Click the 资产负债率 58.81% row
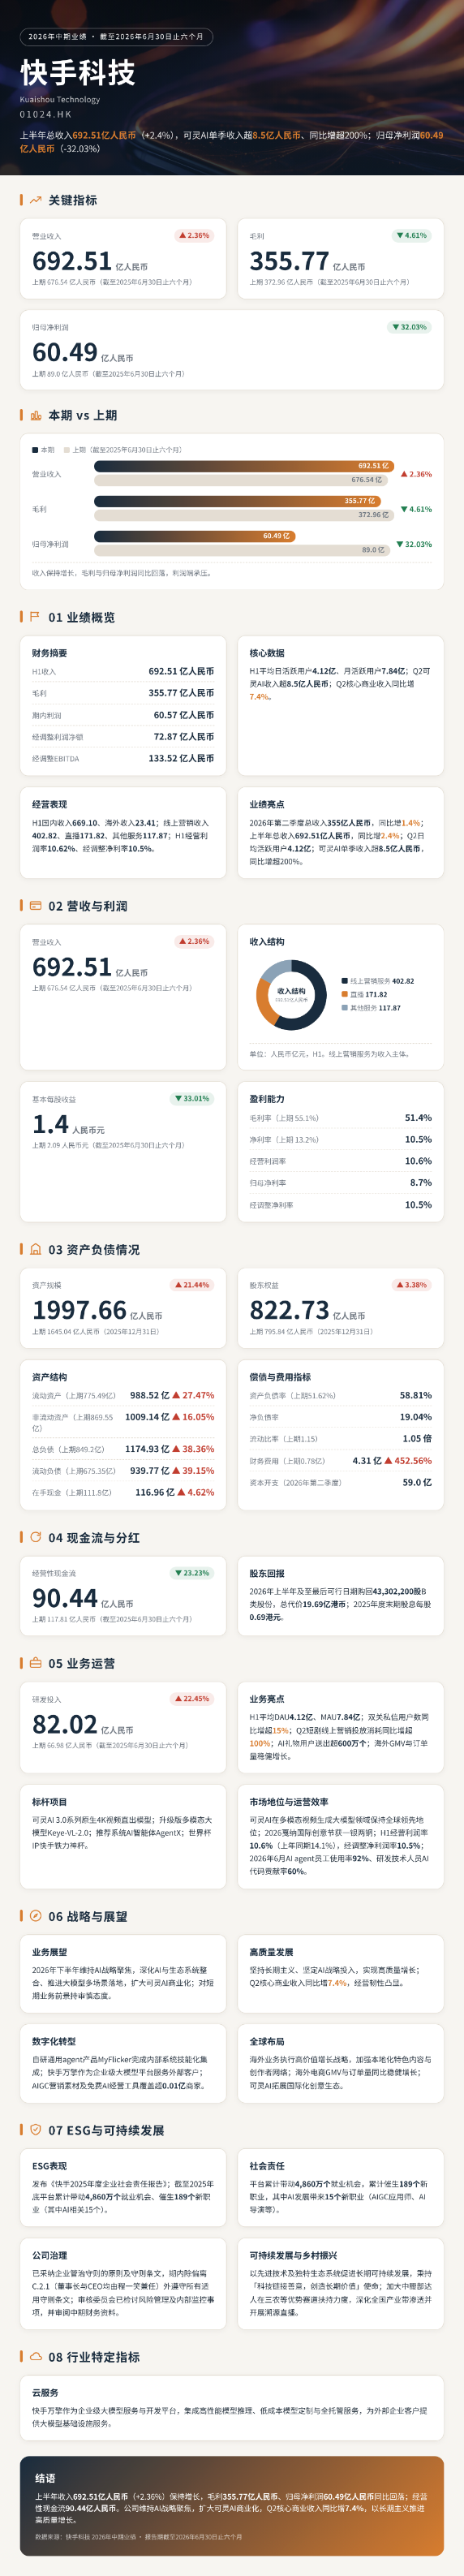This screenshot has height=2576, width=464. point(341,1395)
